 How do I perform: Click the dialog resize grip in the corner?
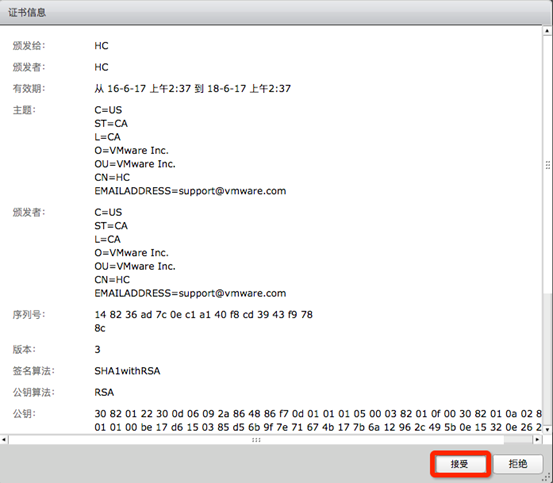click(x=548, y=478)
